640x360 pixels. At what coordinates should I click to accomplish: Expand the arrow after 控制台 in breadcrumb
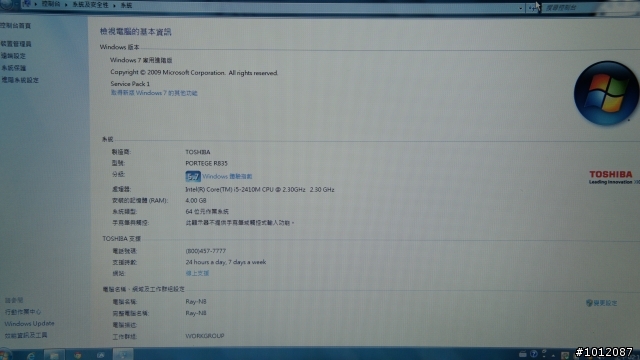[x=66, y=5]
